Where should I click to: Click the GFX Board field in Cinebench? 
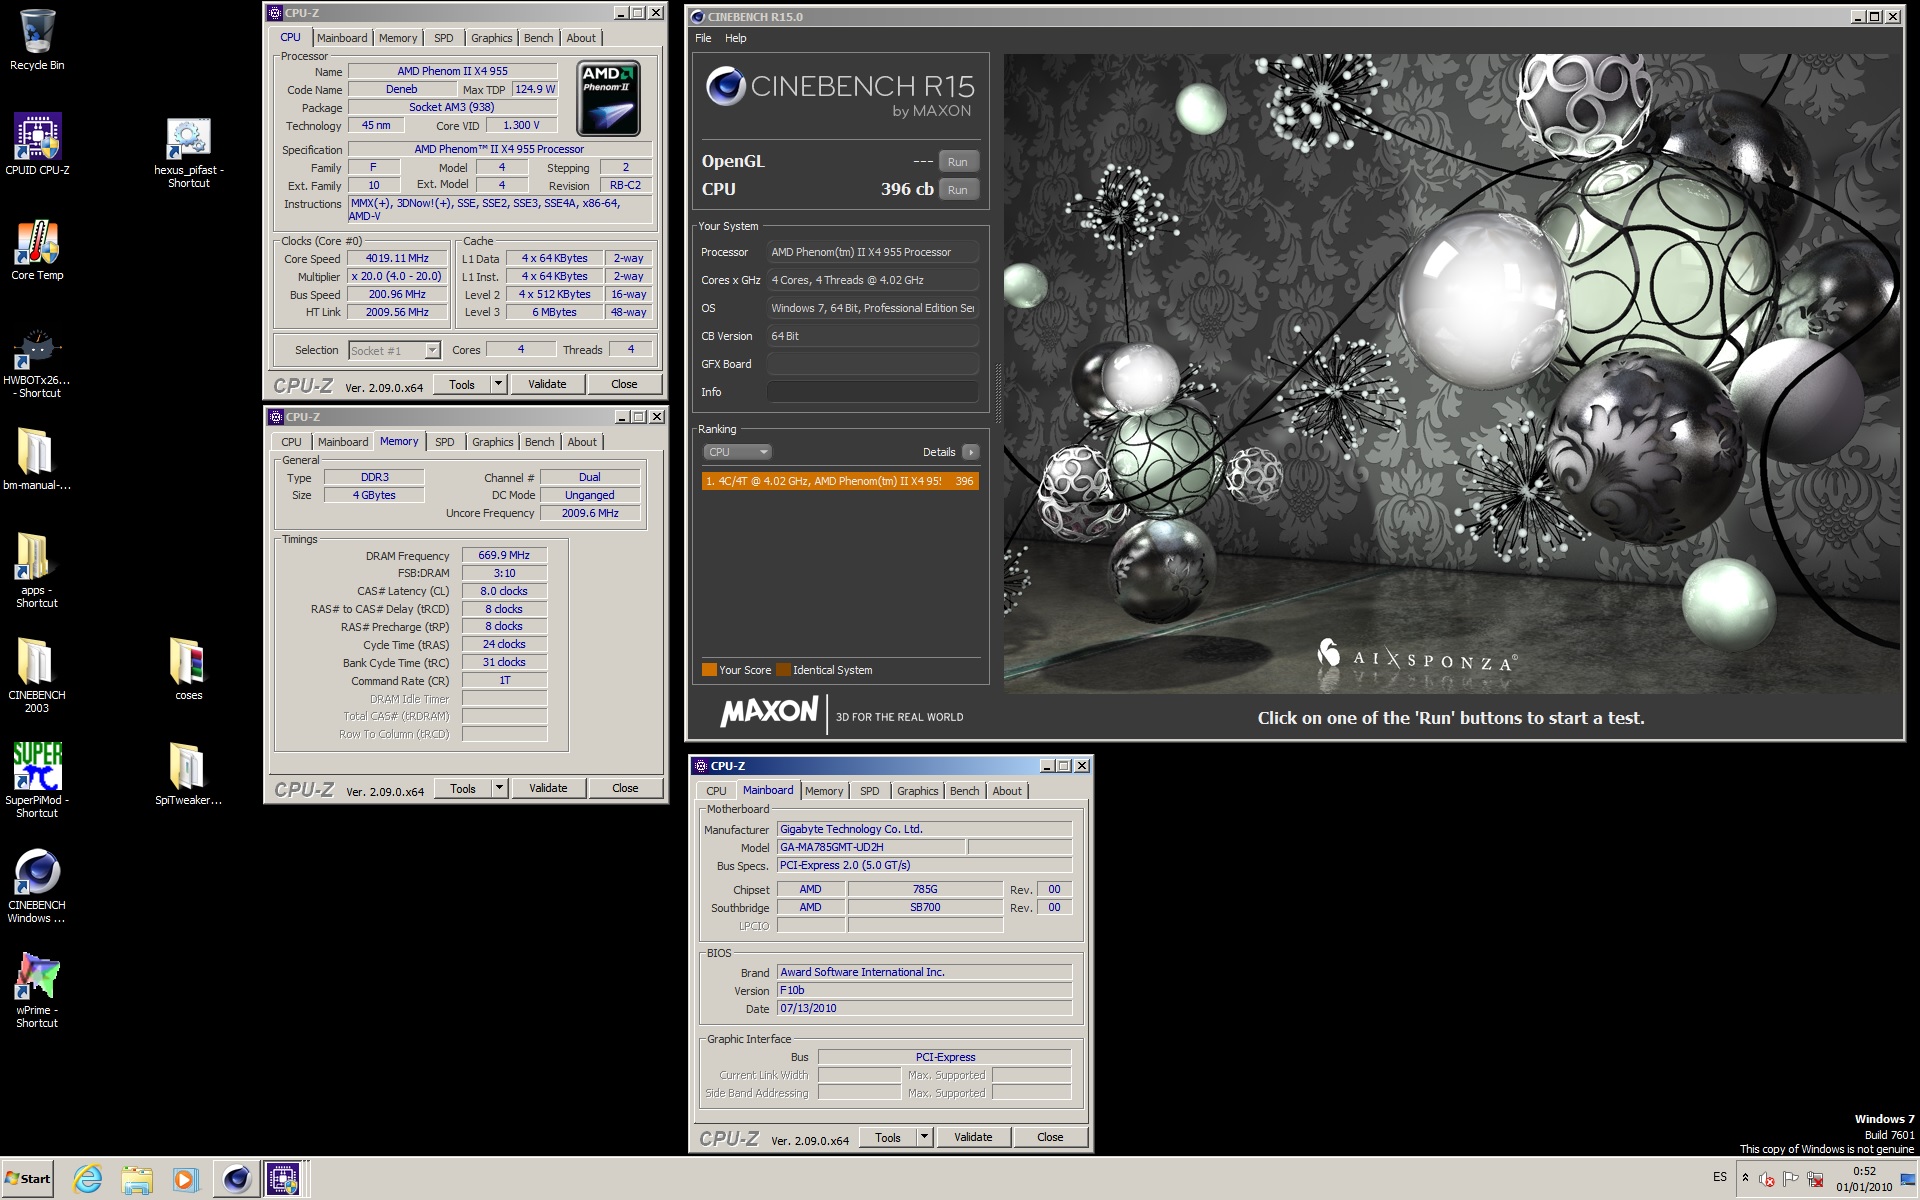tap(872, 364)
